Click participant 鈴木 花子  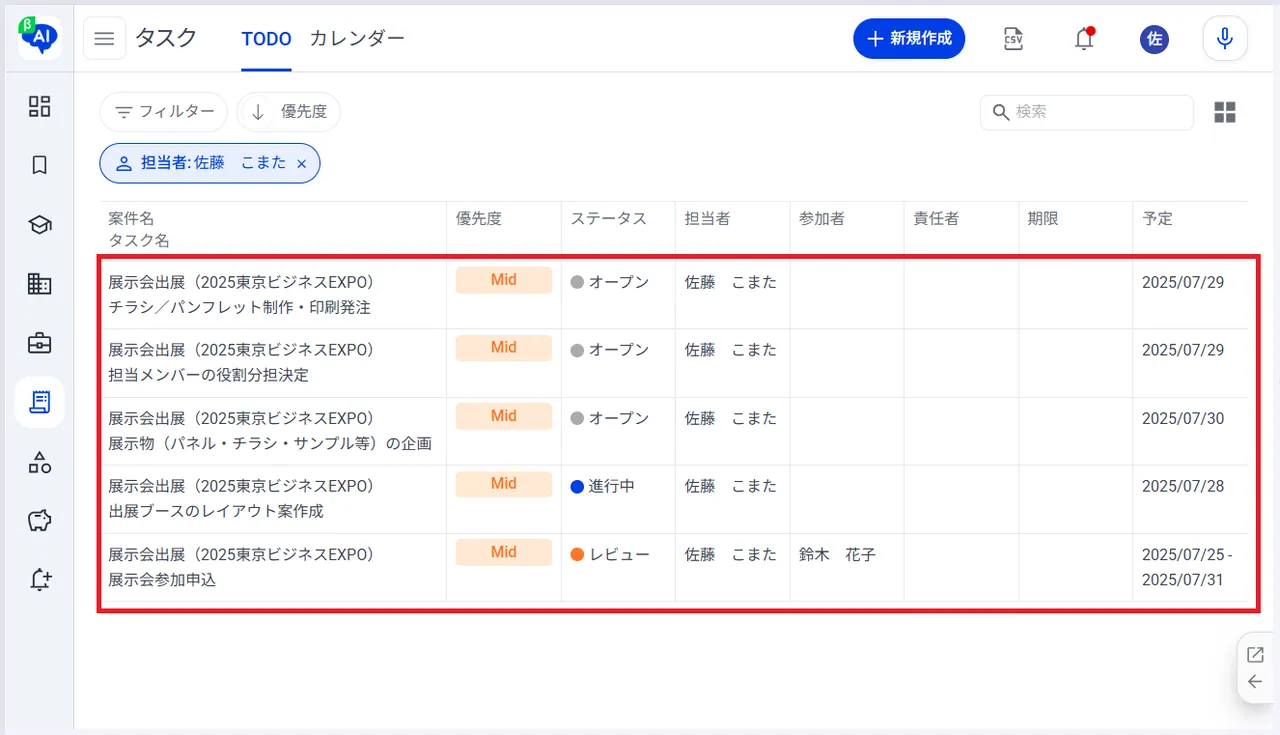(837, 554)
